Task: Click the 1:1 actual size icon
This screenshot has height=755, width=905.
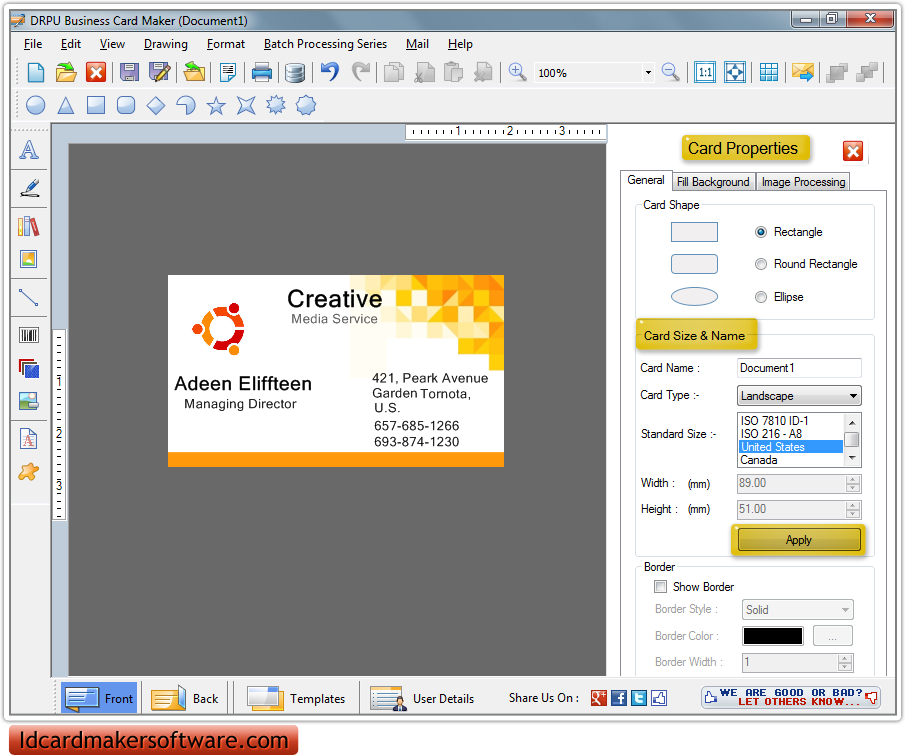Action: coord(705,72)
